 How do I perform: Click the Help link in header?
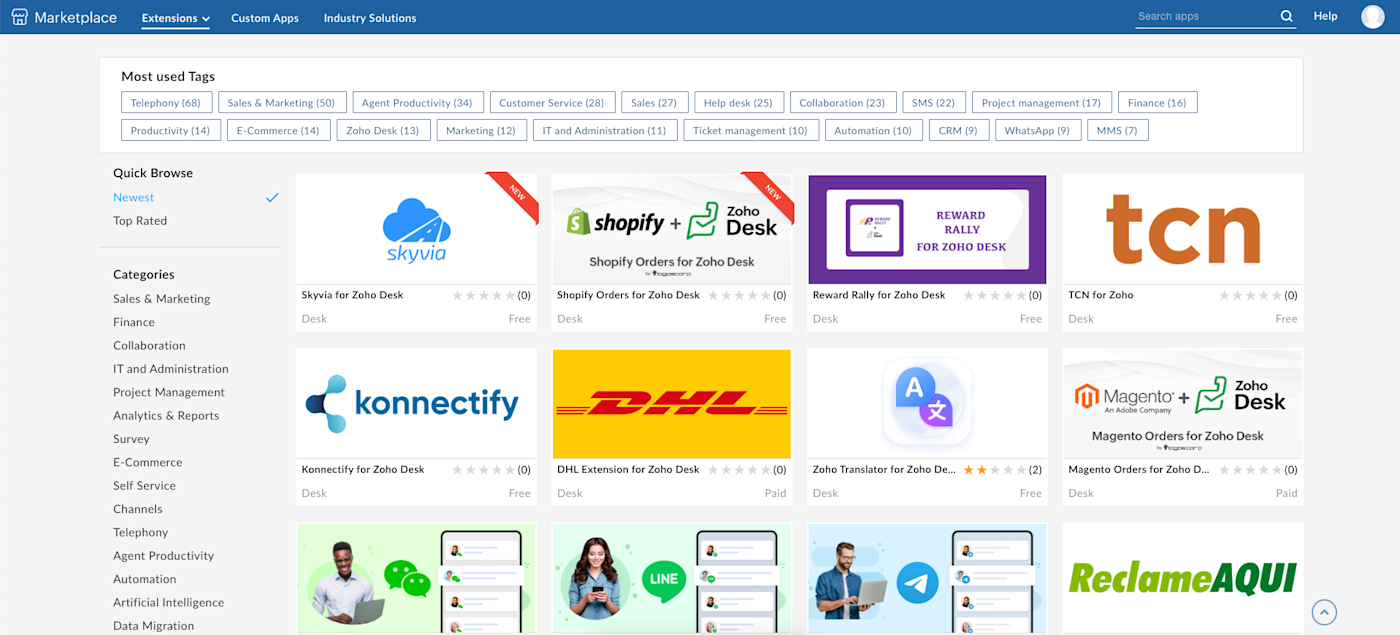click(1325, 16)
